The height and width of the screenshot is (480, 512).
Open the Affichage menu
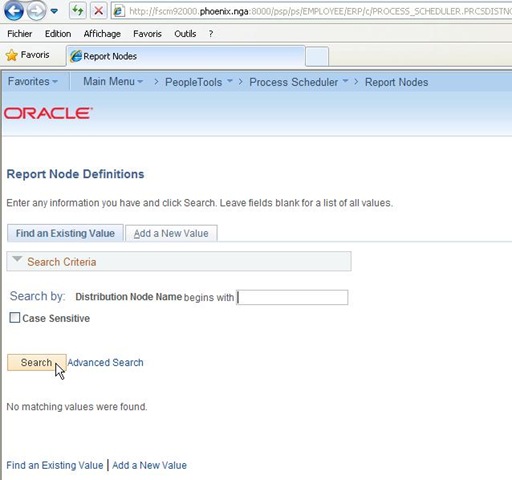pos(102,34)
